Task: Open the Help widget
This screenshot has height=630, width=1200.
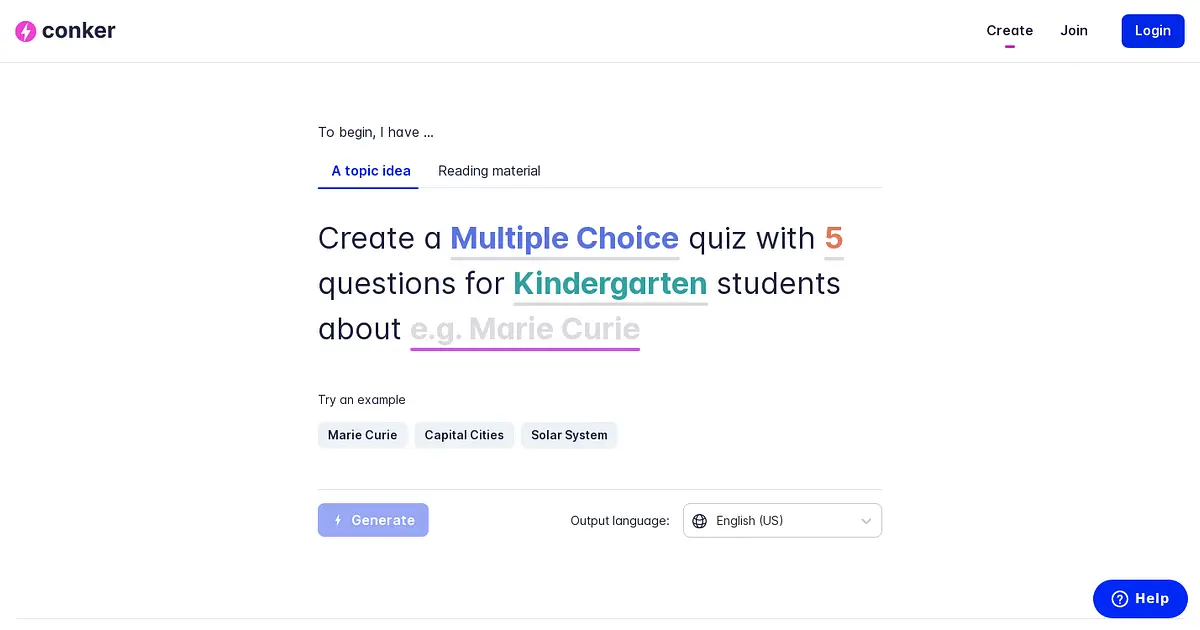Action: click(1140, 599)
